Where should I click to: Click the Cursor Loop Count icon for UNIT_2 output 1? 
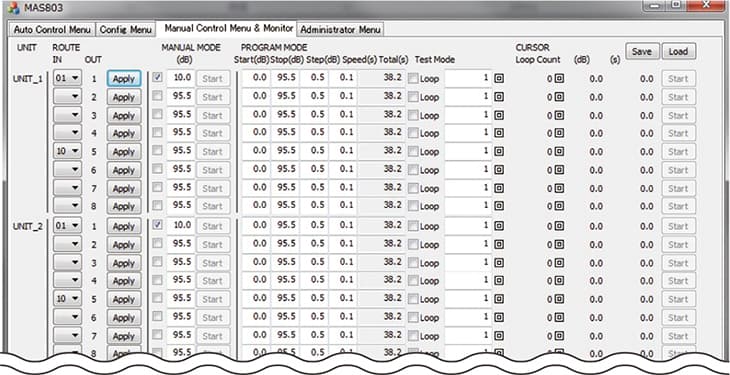click(559, 226)
